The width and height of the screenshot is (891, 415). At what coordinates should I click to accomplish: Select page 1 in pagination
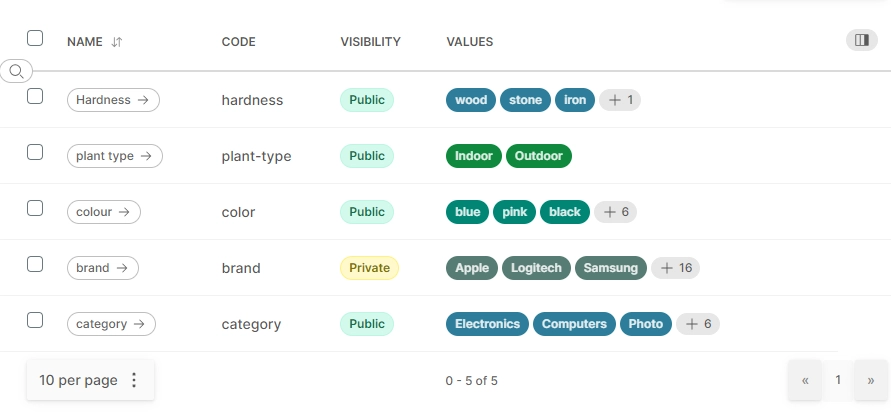click(x=838, y=380)
